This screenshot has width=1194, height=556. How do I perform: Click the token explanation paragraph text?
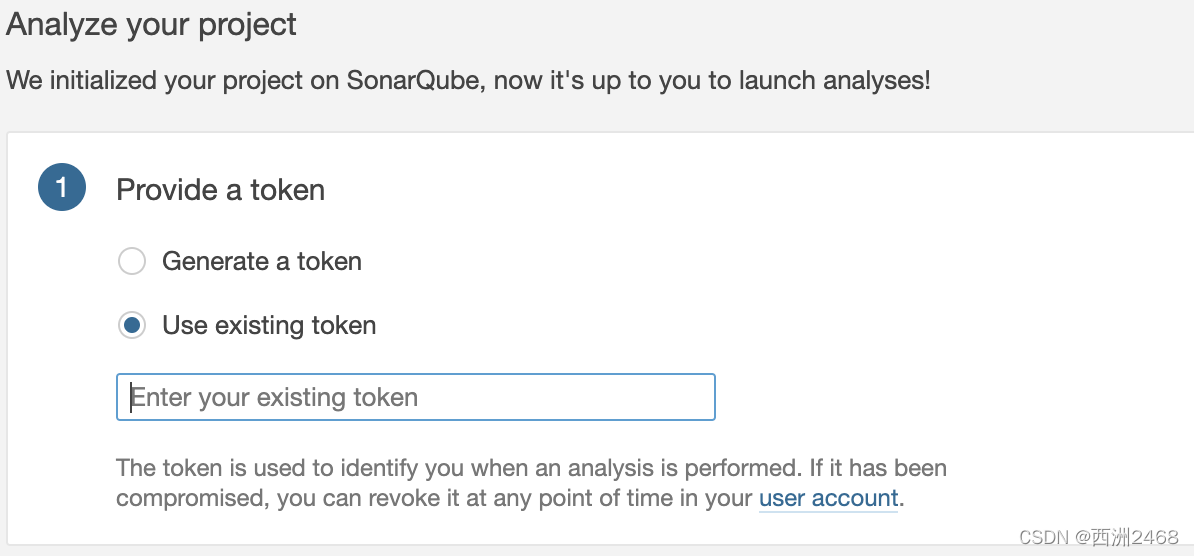tap(532, 483)
